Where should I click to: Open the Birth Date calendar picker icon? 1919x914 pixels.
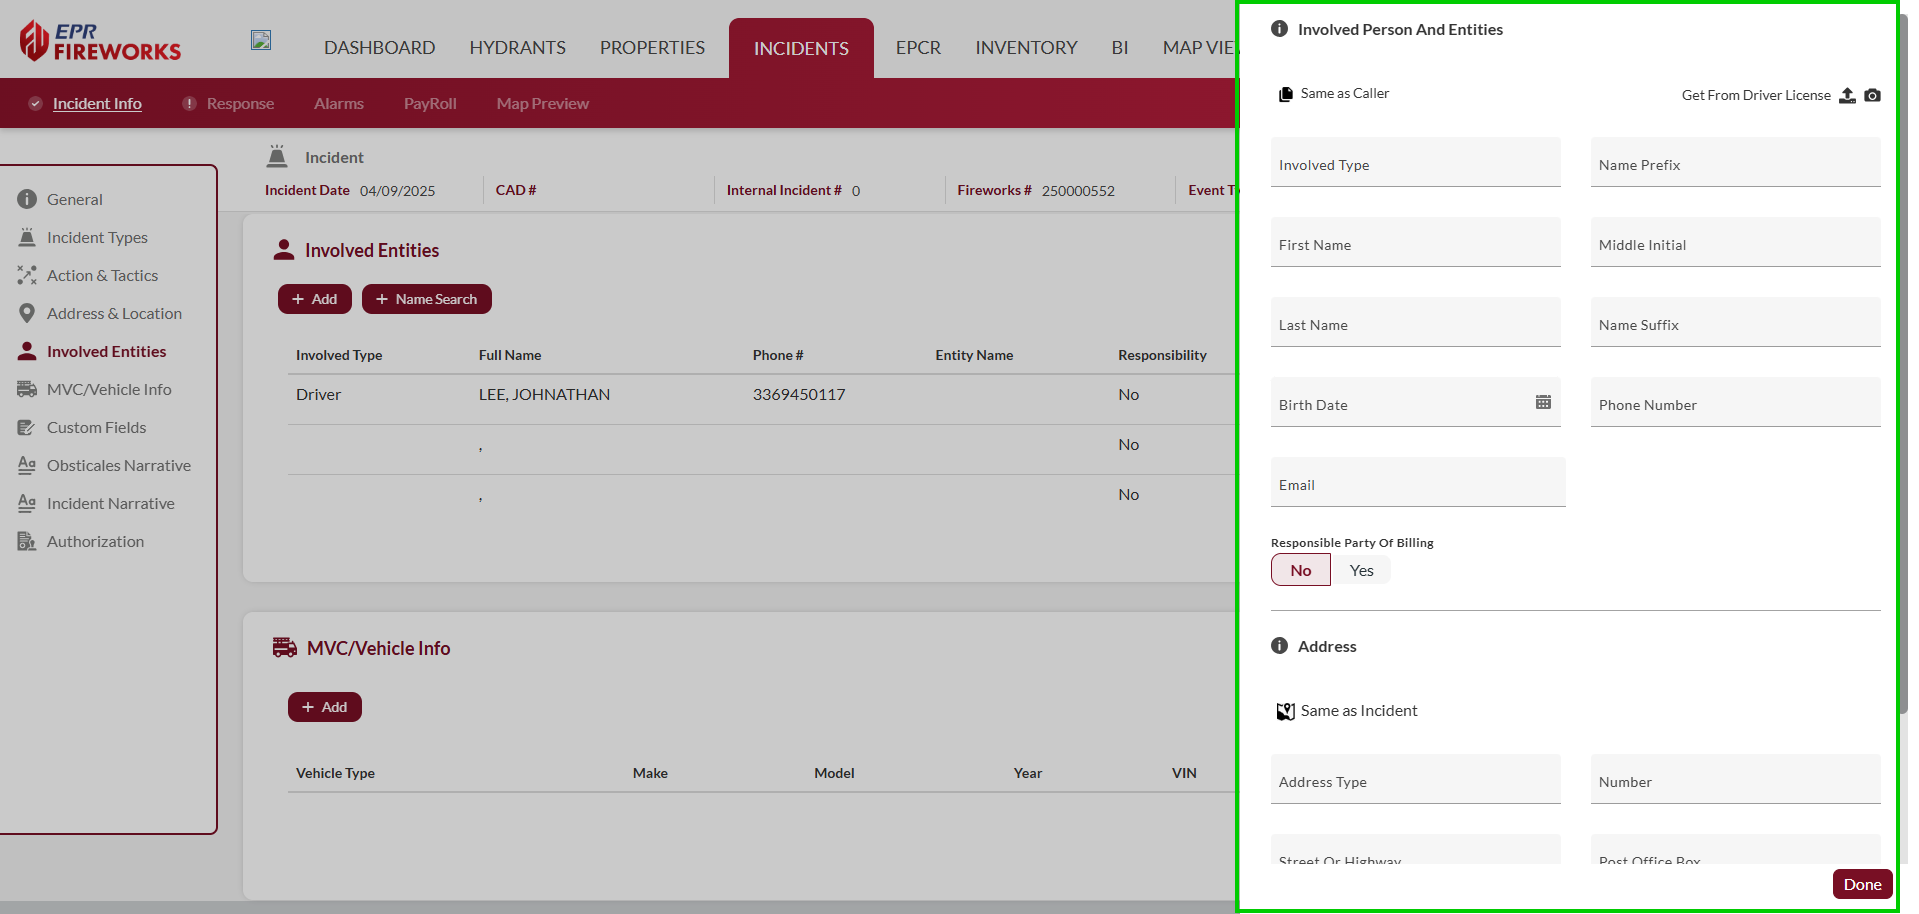click(1543, 402)
